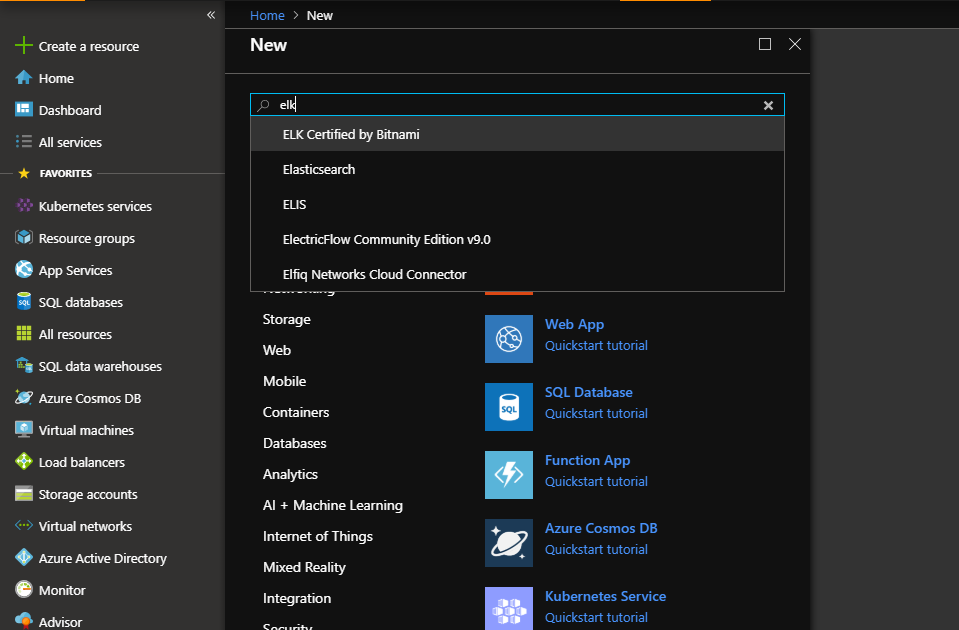This screenshot has width=959, height=630.
Task: Click the Function App lightning icon
Action: [x=509, y=475]
